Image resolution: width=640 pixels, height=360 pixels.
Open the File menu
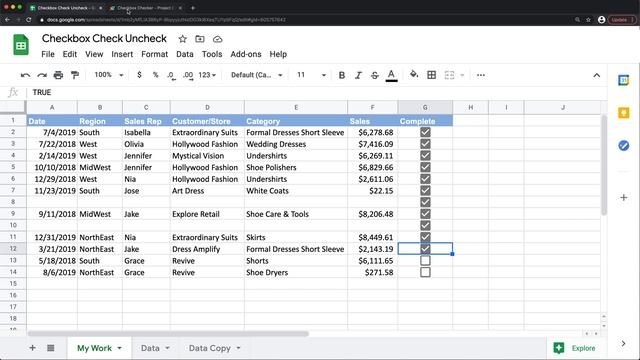pos(48,54)
